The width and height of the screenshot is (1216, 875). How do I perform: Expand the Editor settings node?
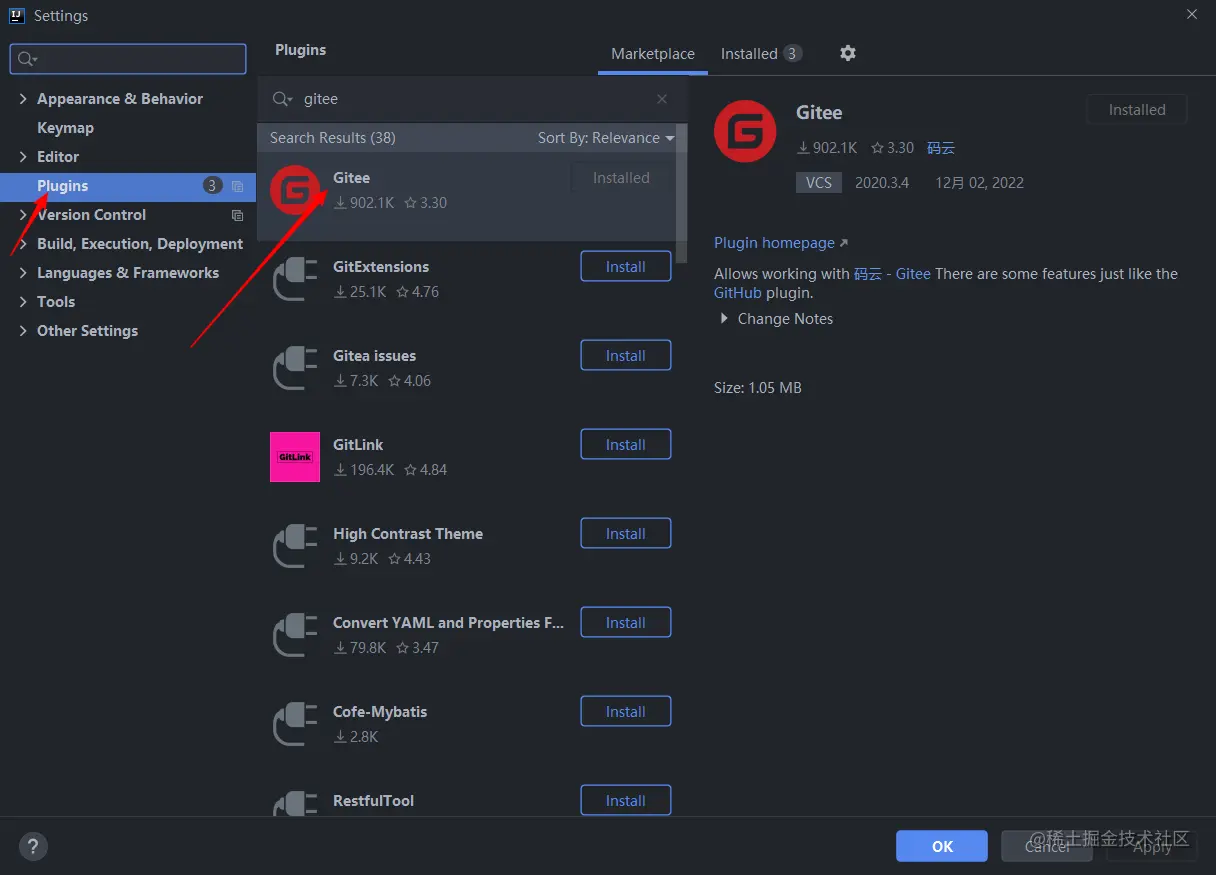23,157
